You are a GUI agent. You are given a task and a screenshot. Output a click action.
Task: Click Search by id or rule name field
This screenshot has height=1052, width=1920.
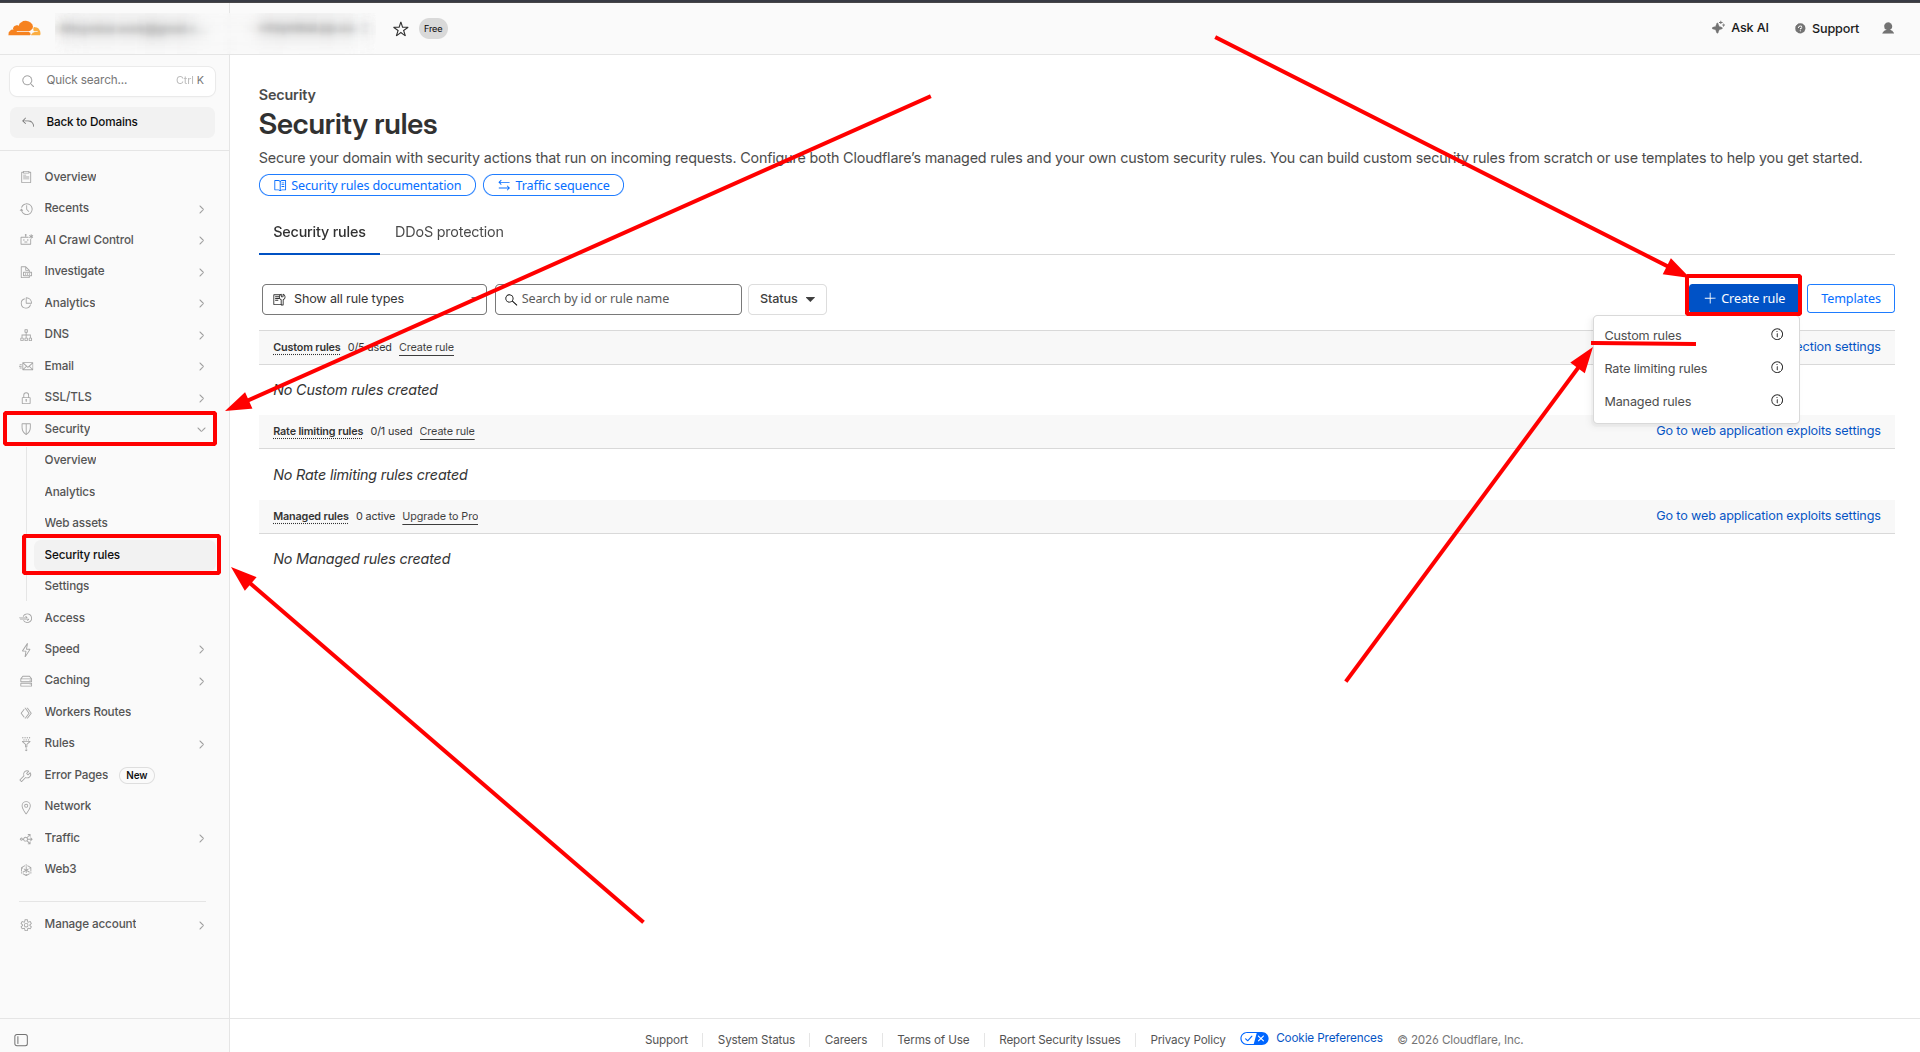coord(618,299)
